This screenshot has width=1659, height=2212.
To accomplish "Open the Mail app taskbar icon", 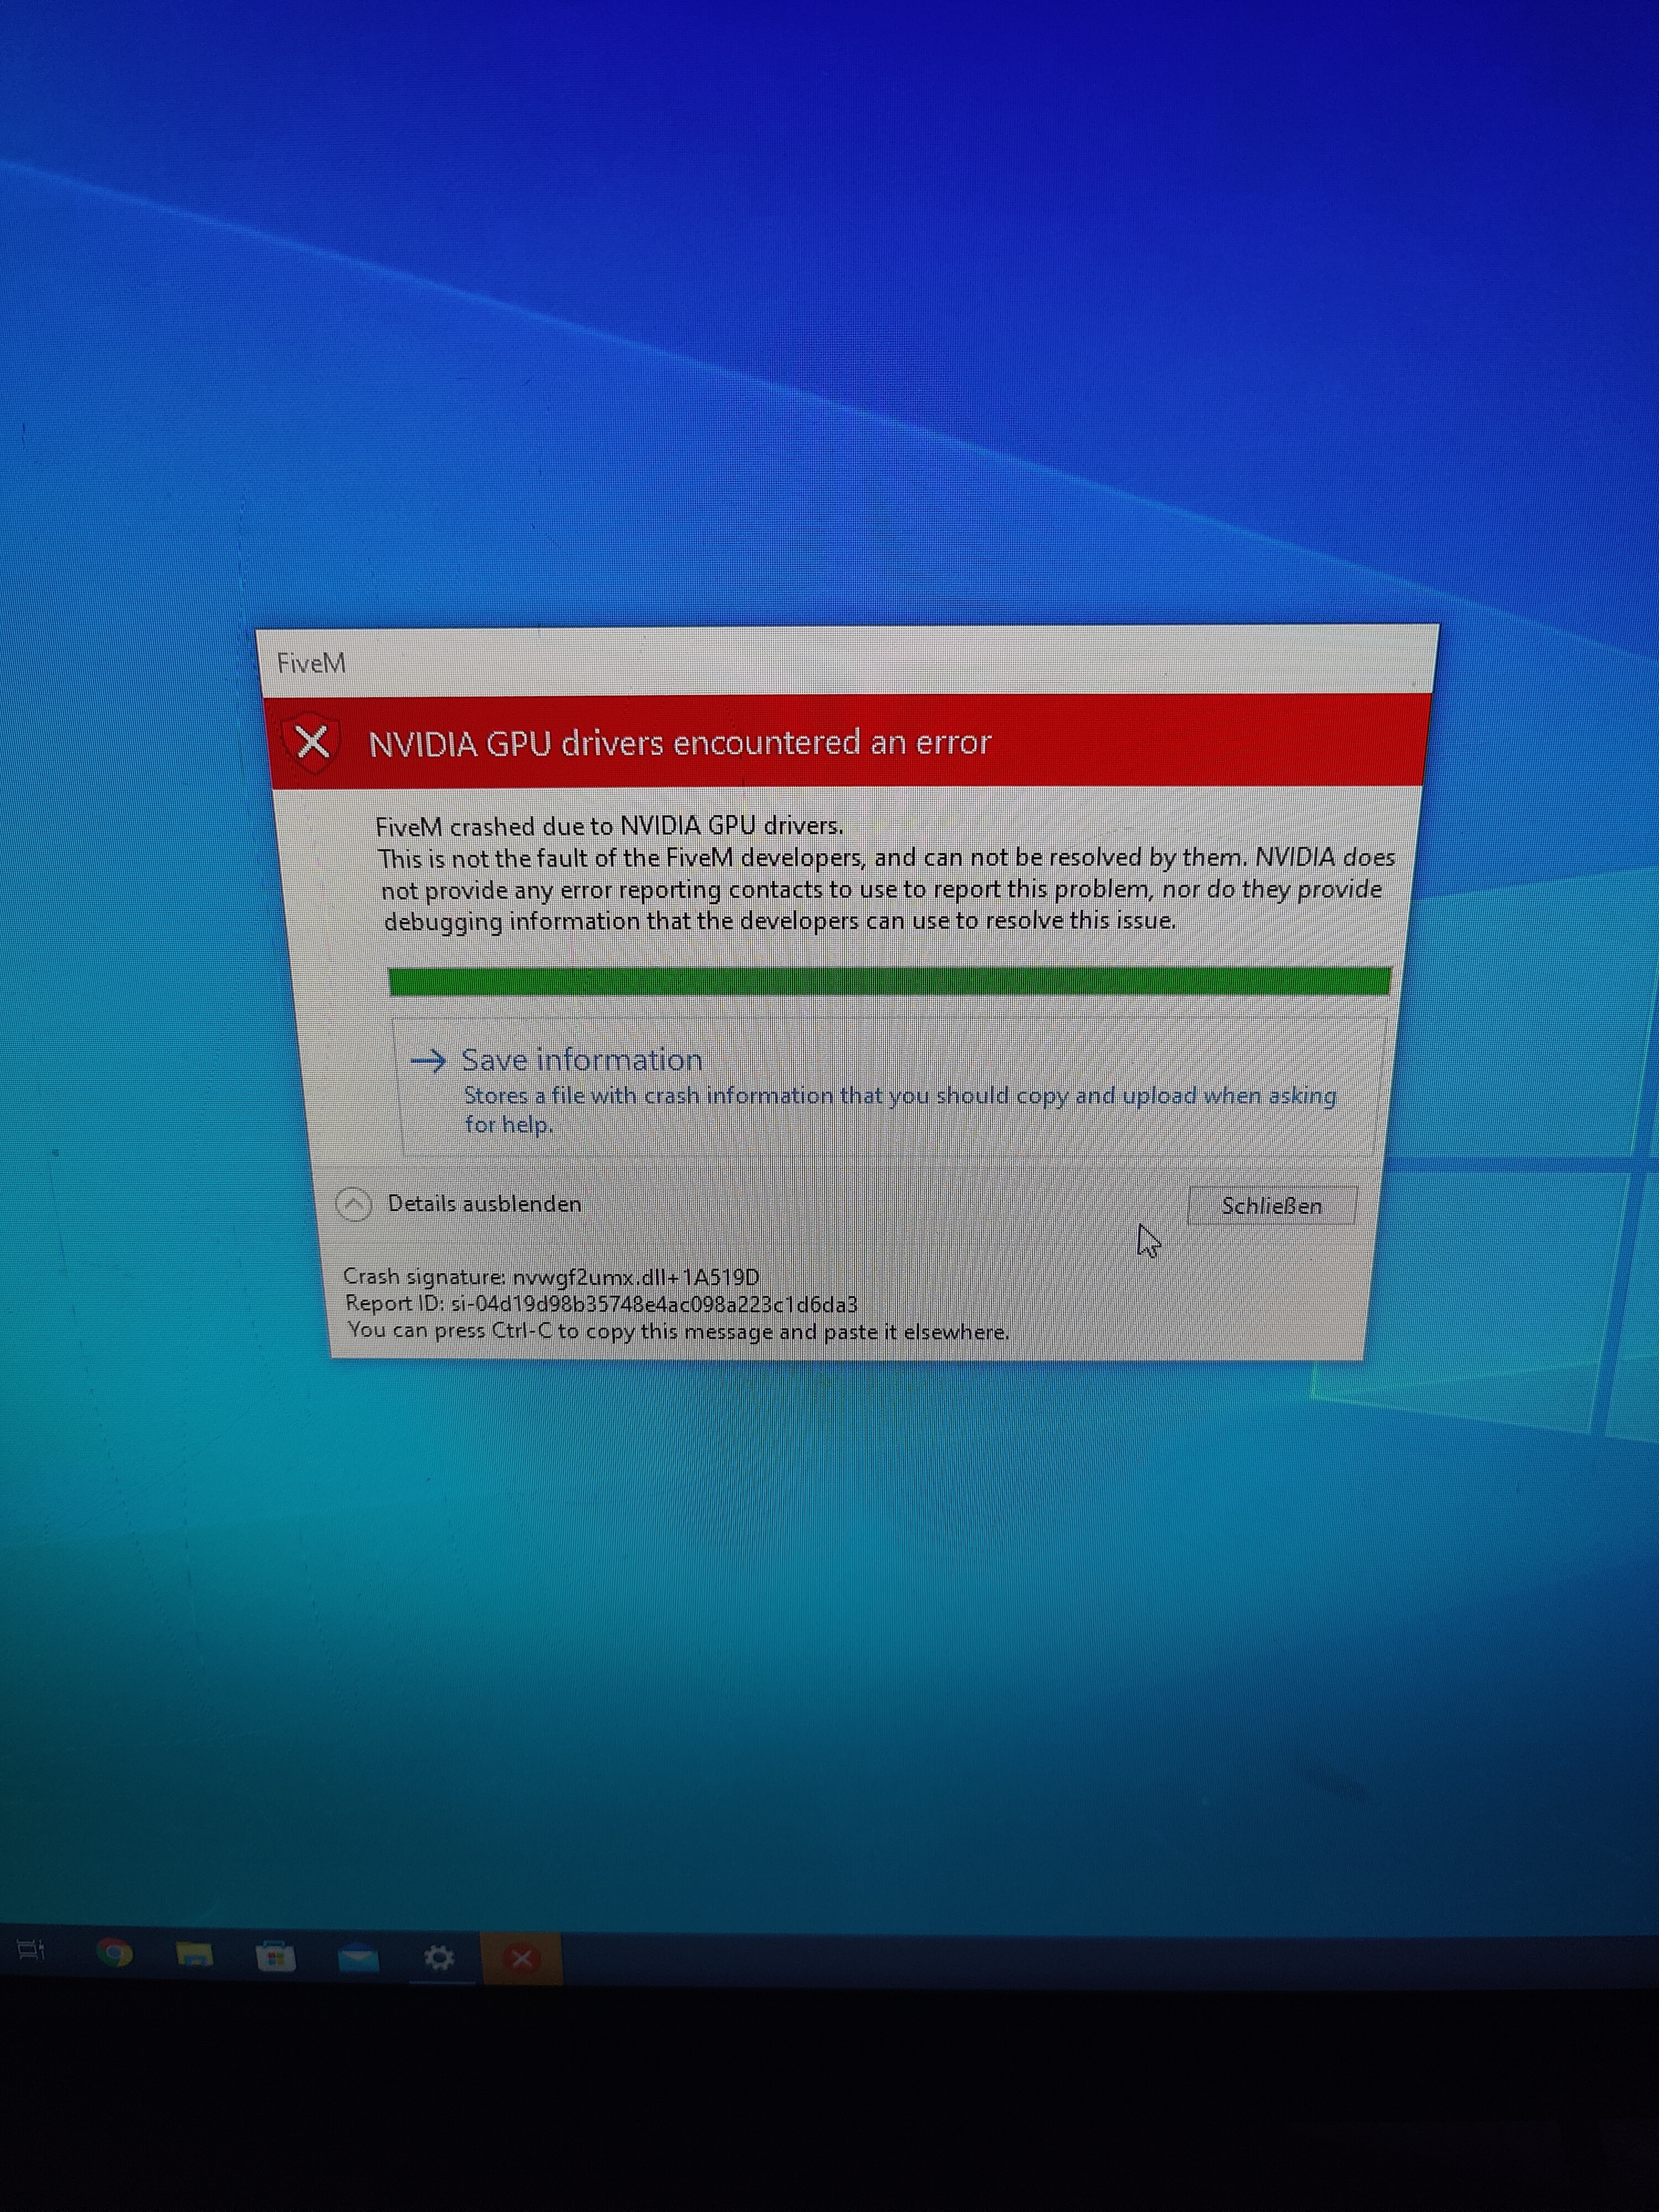I will [357, 1957].
